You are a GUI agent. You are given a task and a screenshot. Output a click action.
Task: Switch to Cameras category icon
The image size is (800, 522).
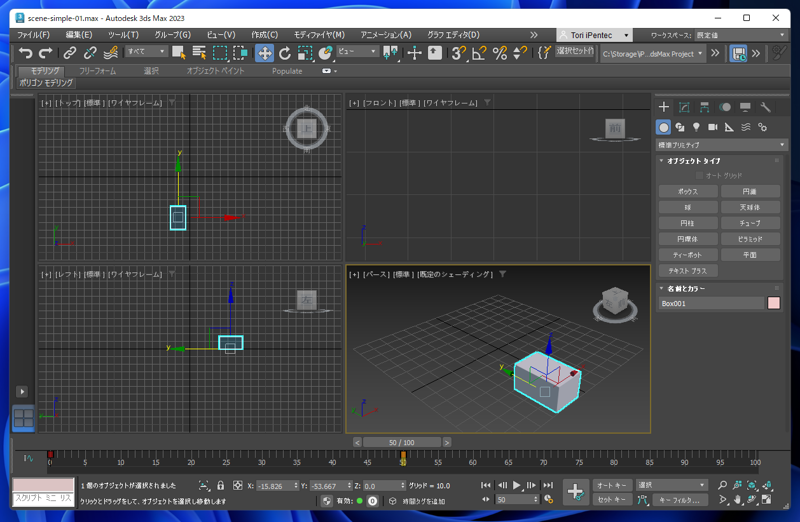(x=713, y=127)
